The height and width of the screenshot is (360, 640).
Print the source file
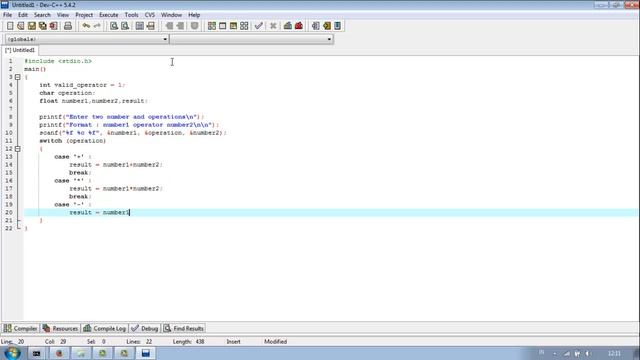[x=68, y=26]
